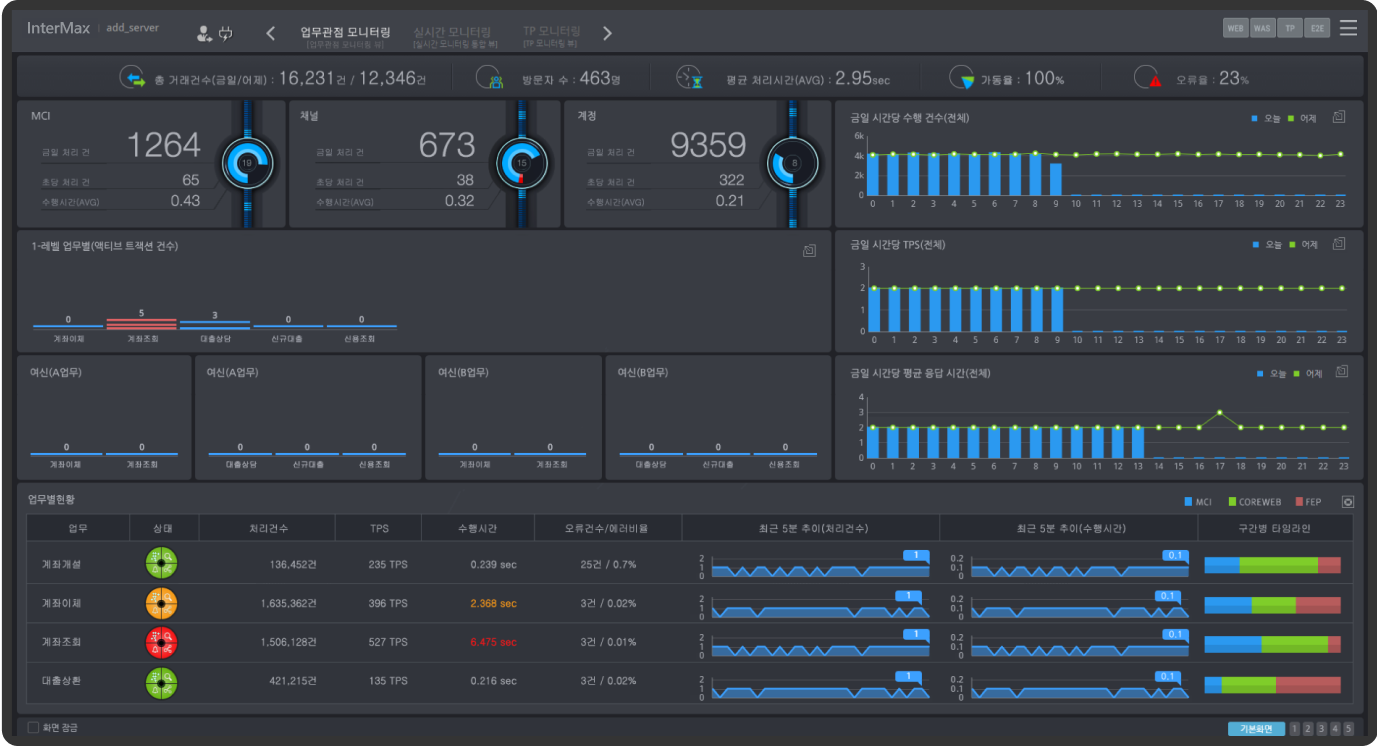Expand the 금일 시간당 TPS chart panel
Image resolution: width=1377 pixels, height=746 pixels.
pos(1339,244)
